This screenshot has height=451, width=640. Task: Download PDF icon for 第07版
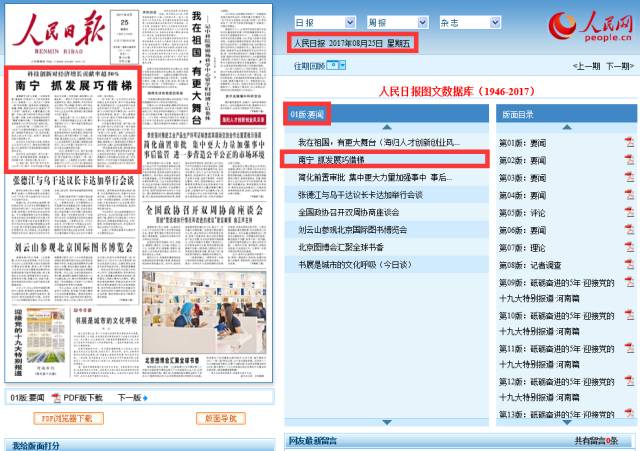(x=629, y=247)
